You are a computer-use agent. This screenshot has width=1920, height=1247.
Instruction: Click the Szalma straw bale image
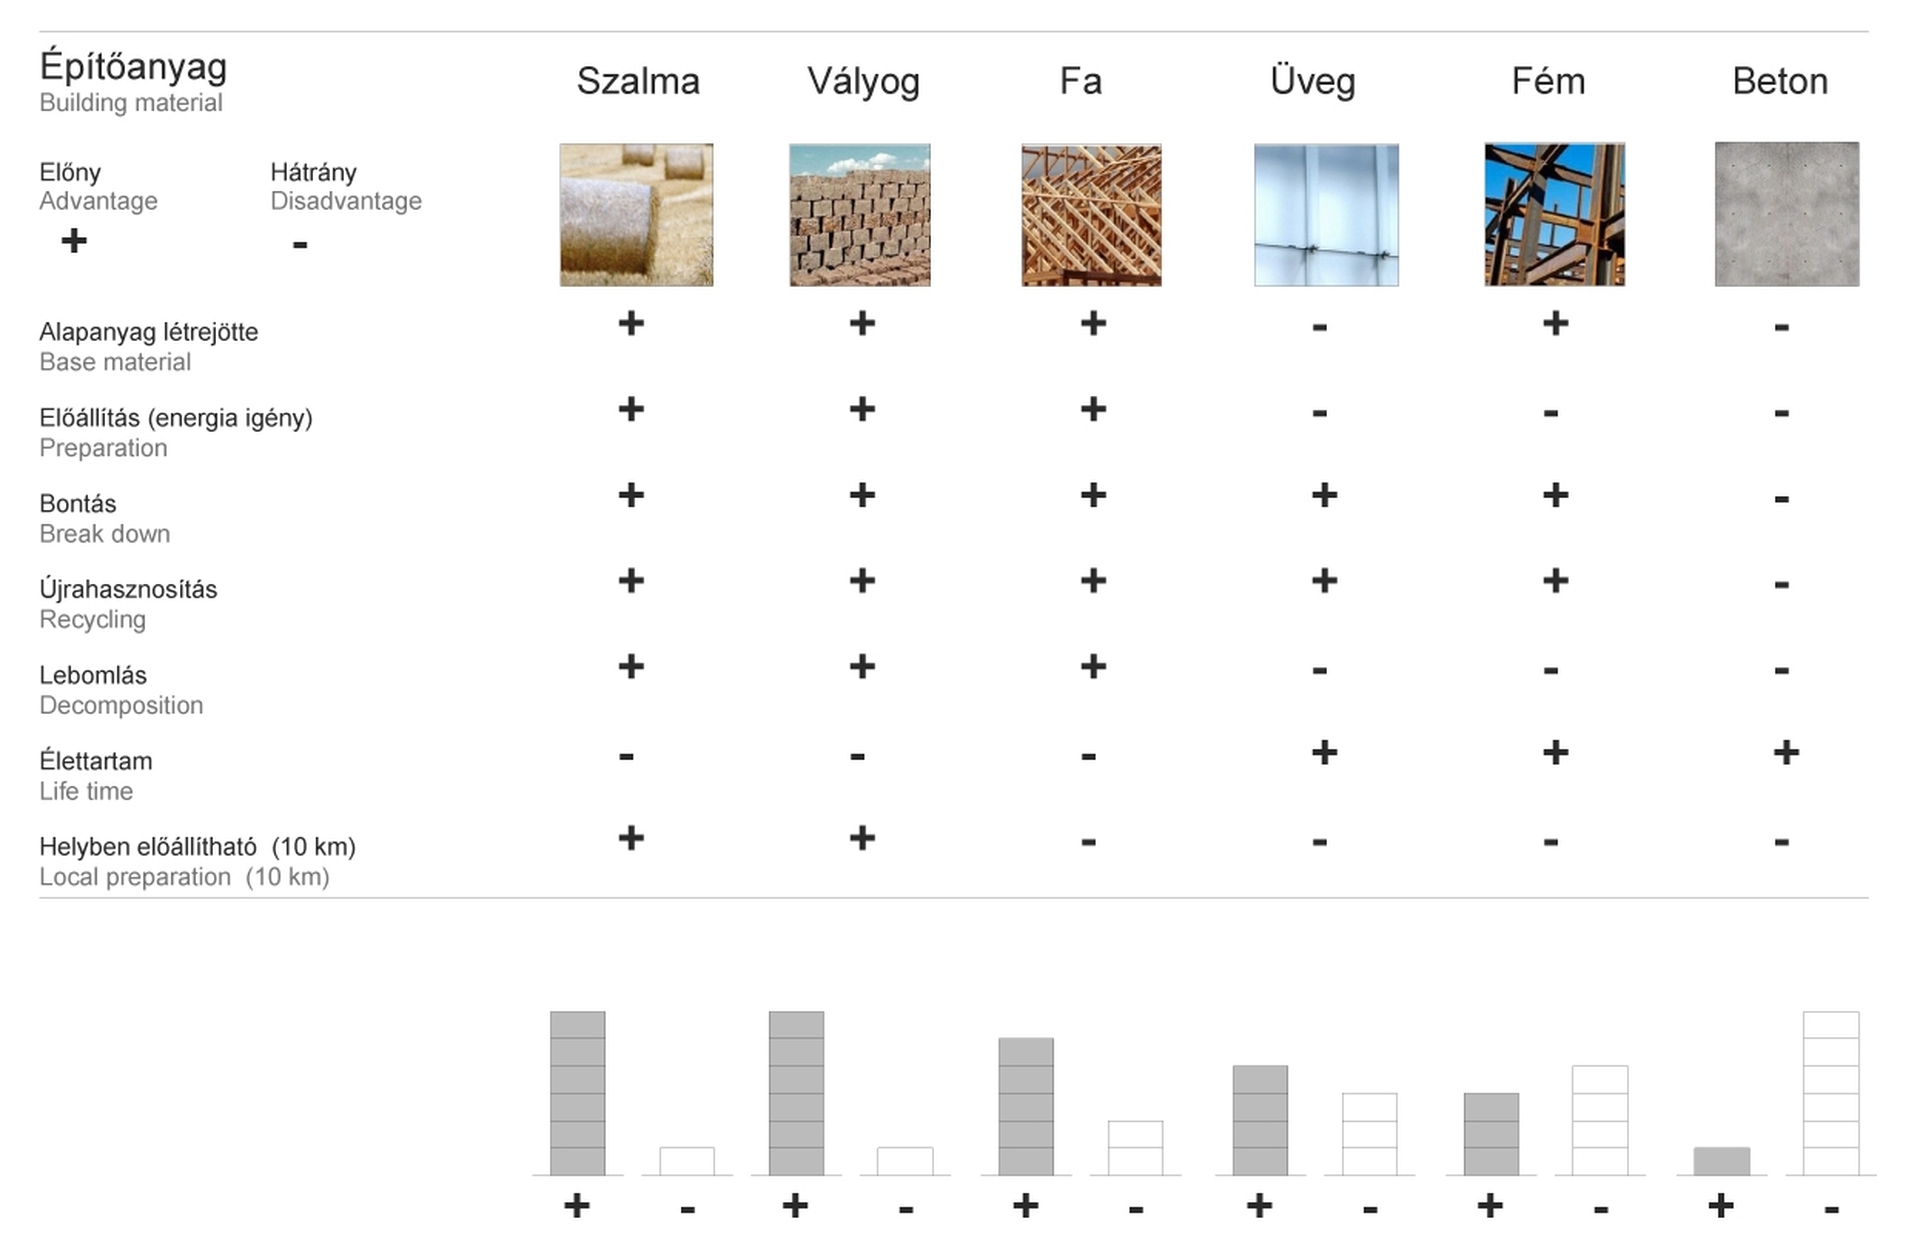coord(636,215)
